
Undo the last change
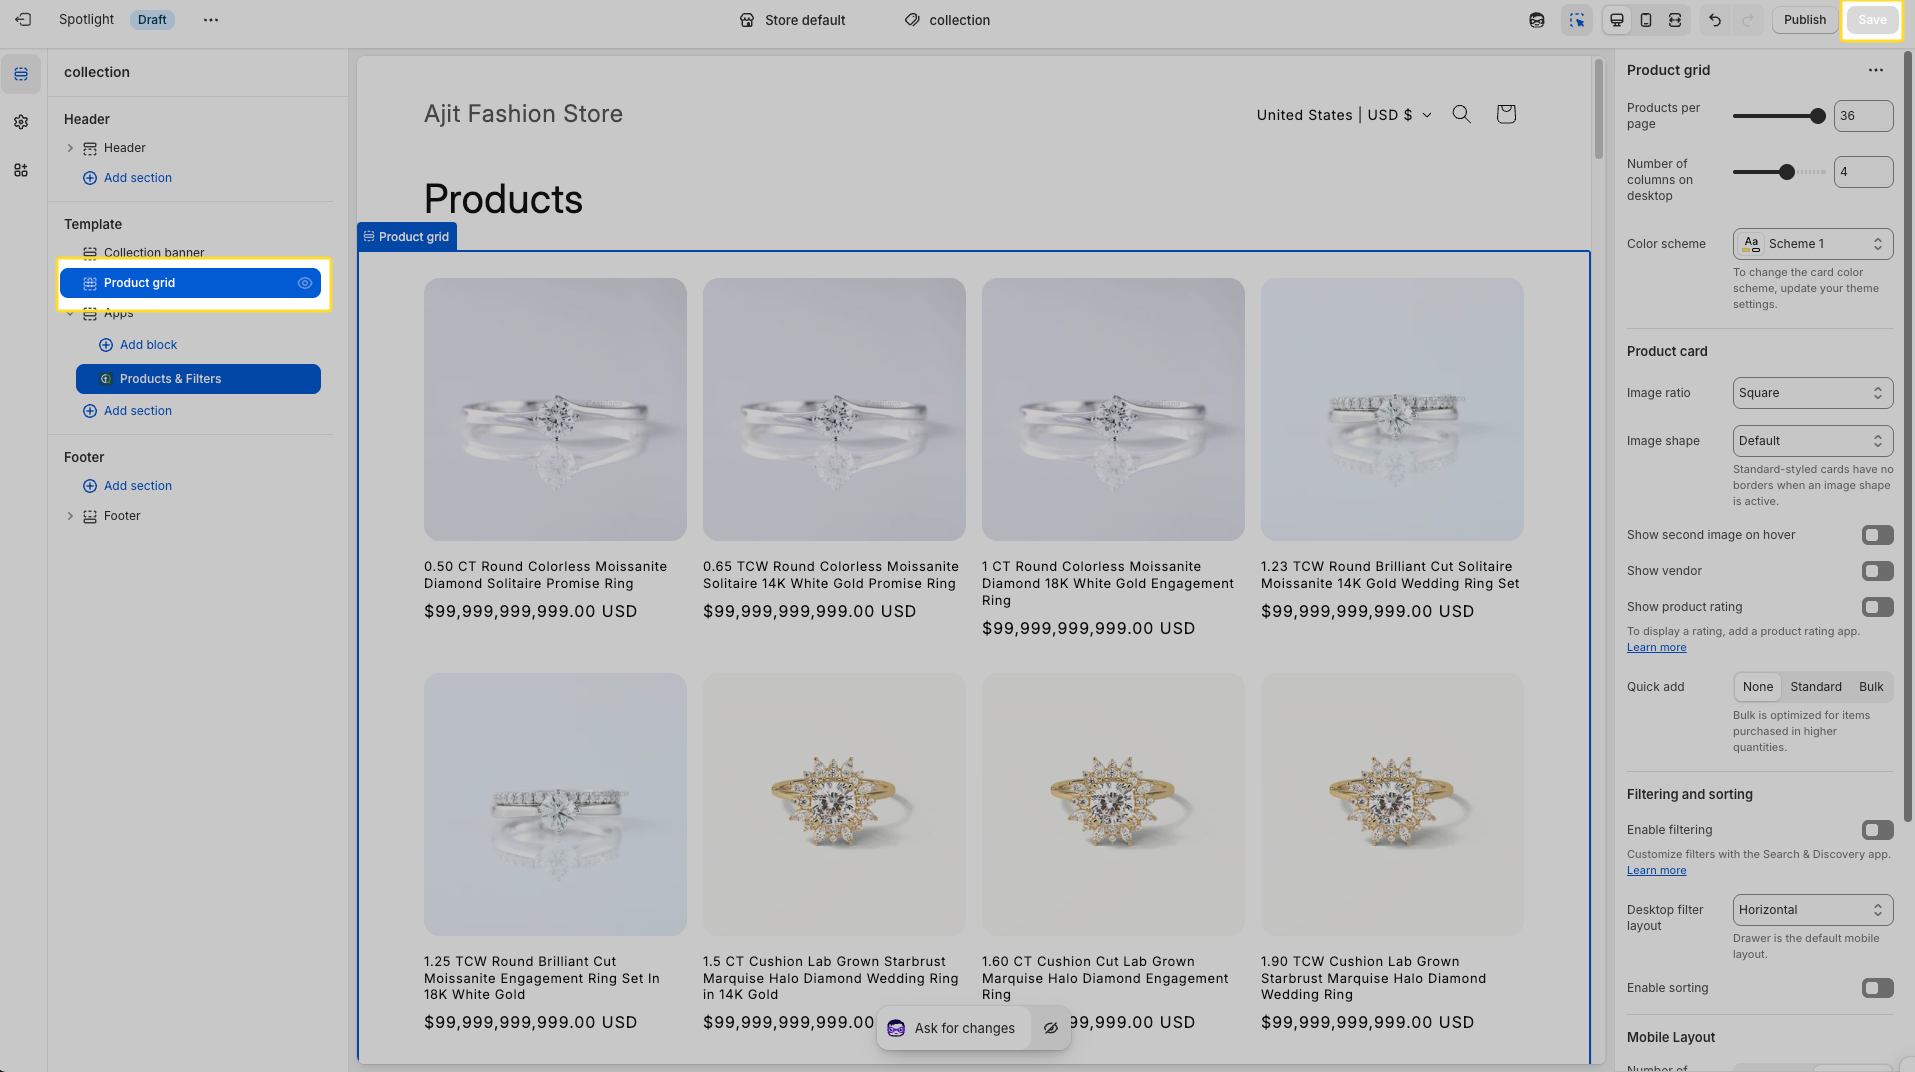point(1714,19)
